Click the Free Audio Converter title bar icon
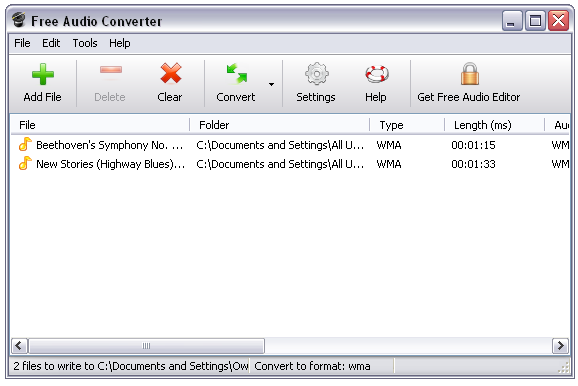 [18, 20]
